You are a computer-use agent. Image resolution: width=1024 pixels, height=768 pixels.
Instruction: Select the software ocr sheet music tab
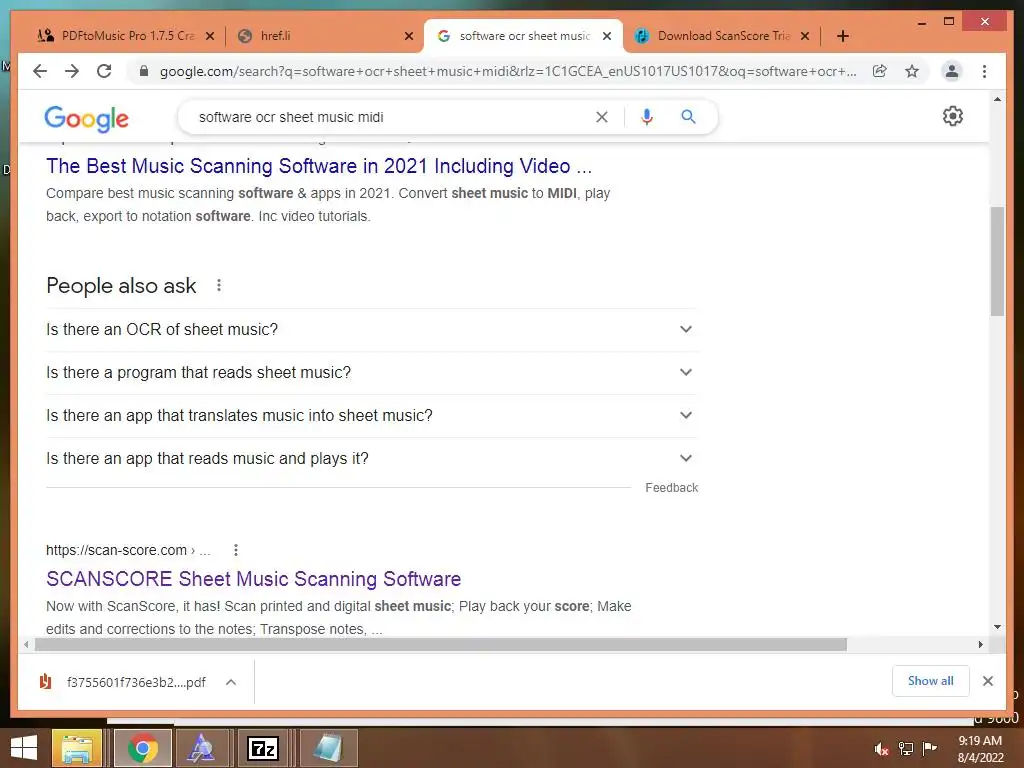tap(524, 36)
